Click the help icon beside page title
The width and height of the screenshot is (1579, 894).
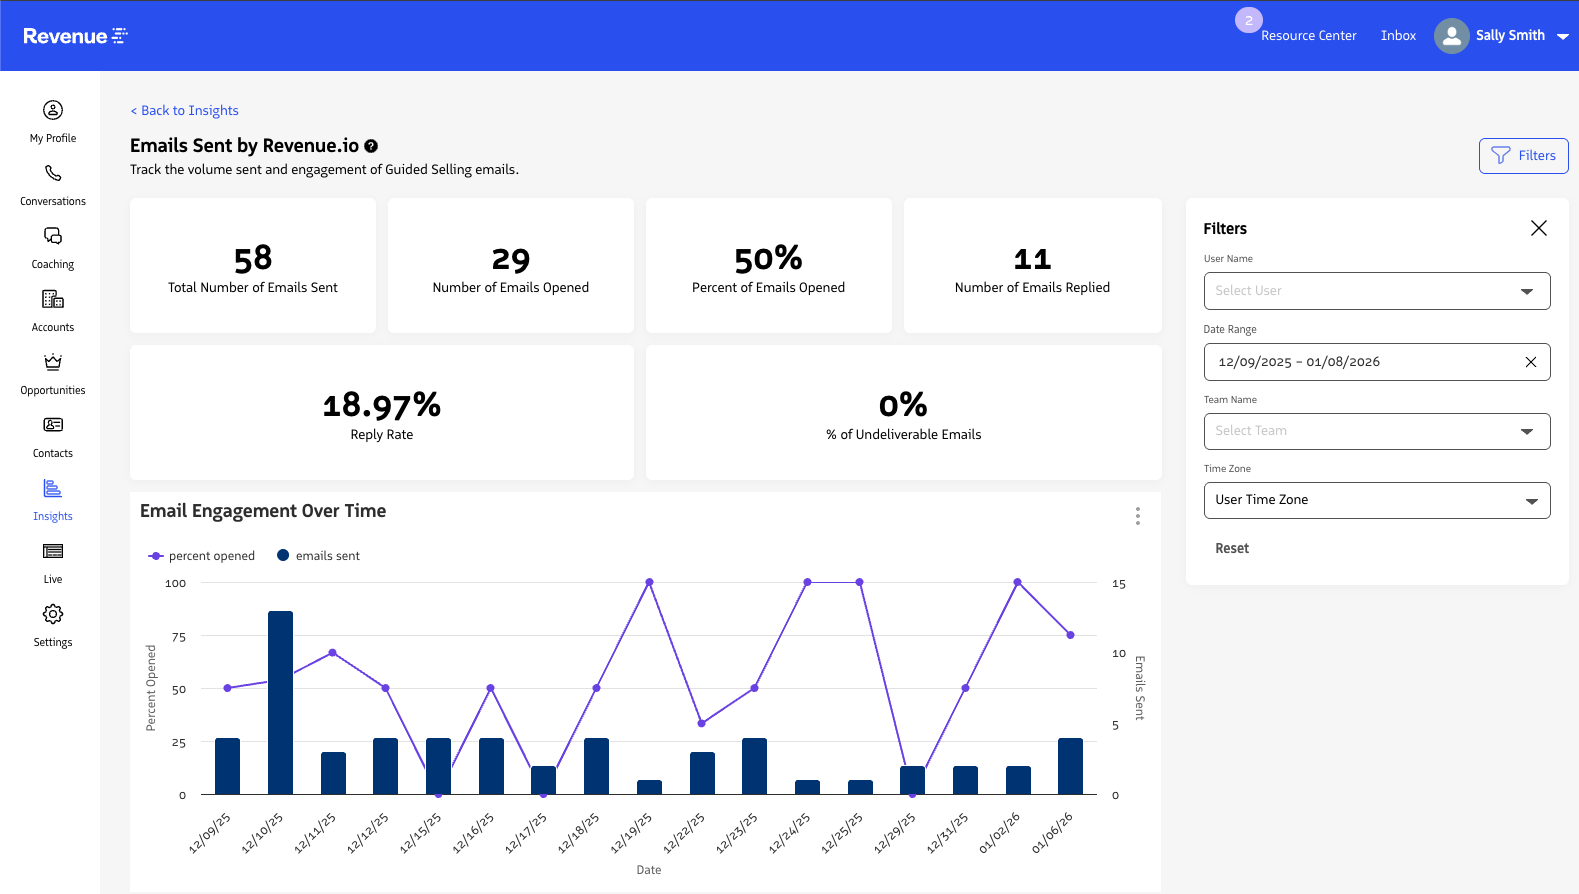coord(371,146)
